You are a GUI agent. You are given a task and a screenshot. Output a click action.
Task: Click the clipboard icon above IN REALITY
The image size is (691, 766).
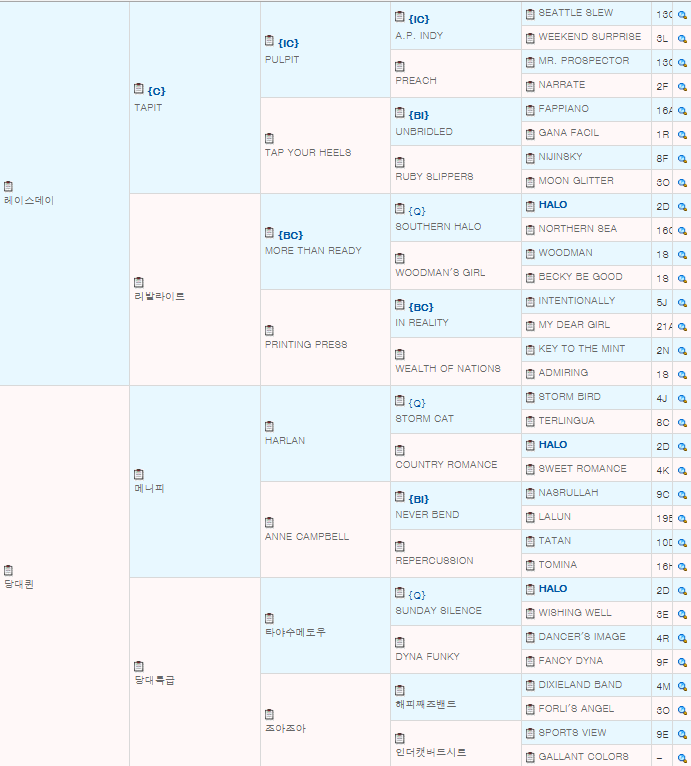click(399, 305)
